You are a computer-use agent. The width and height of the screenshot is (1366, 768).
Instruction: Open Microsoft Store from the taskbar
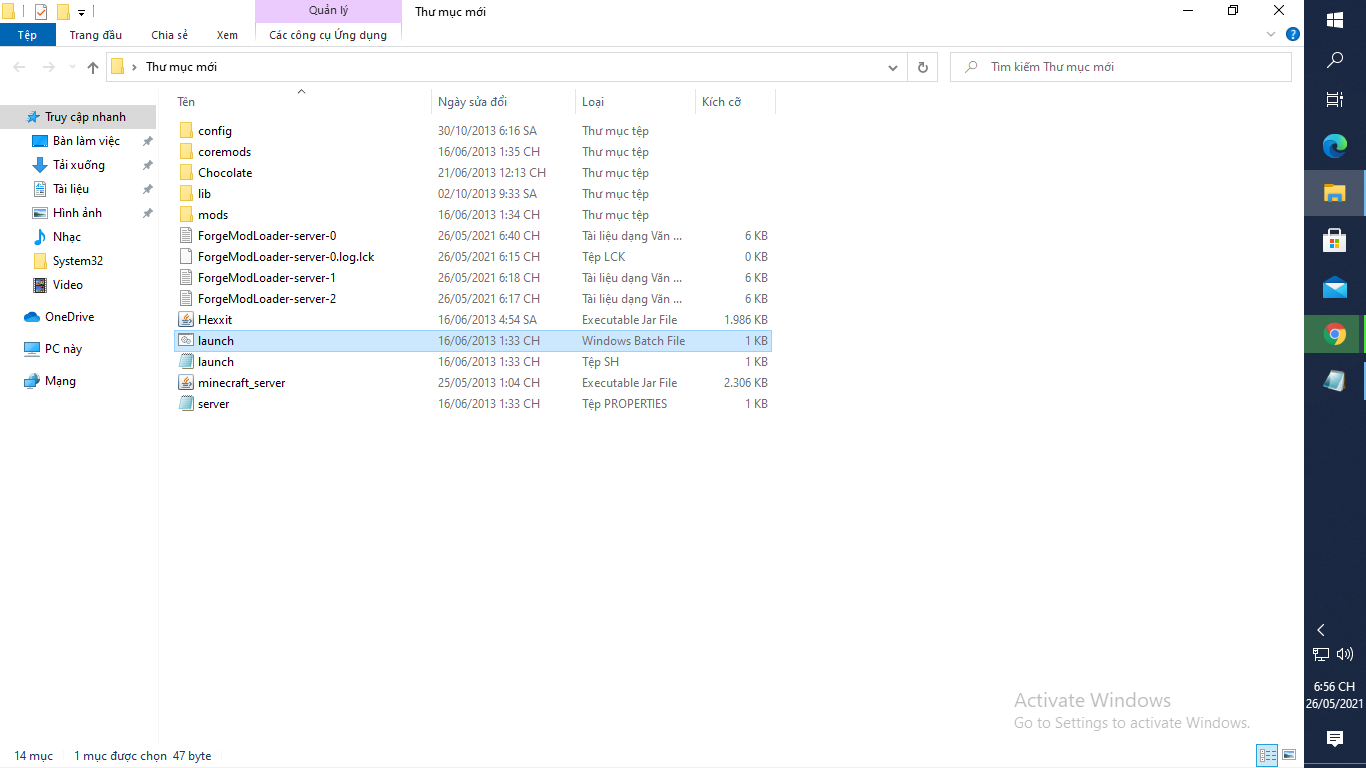pos(1335,240)
